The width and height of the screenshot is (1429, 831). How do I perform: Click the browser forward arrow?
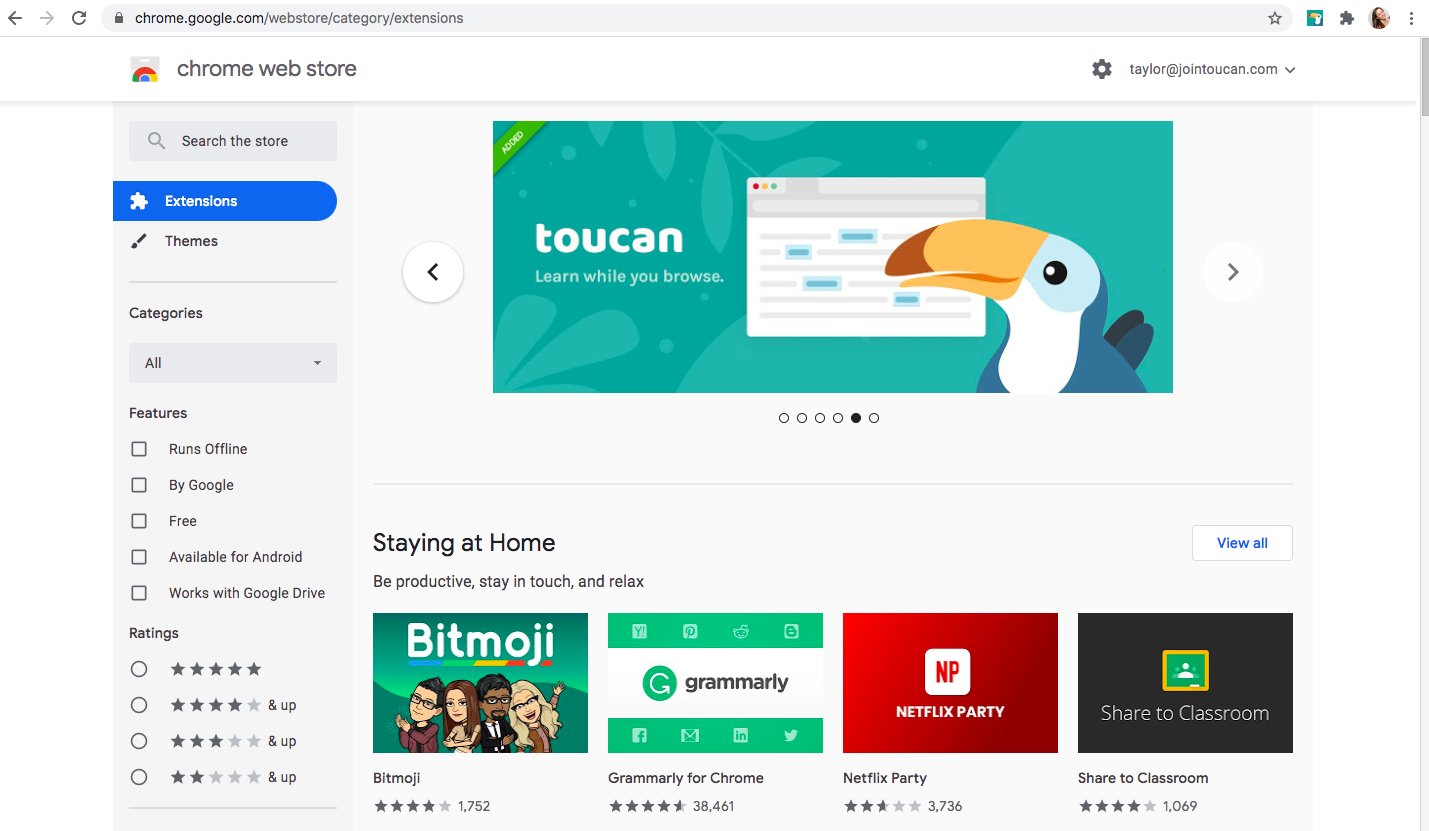point(47,18)
